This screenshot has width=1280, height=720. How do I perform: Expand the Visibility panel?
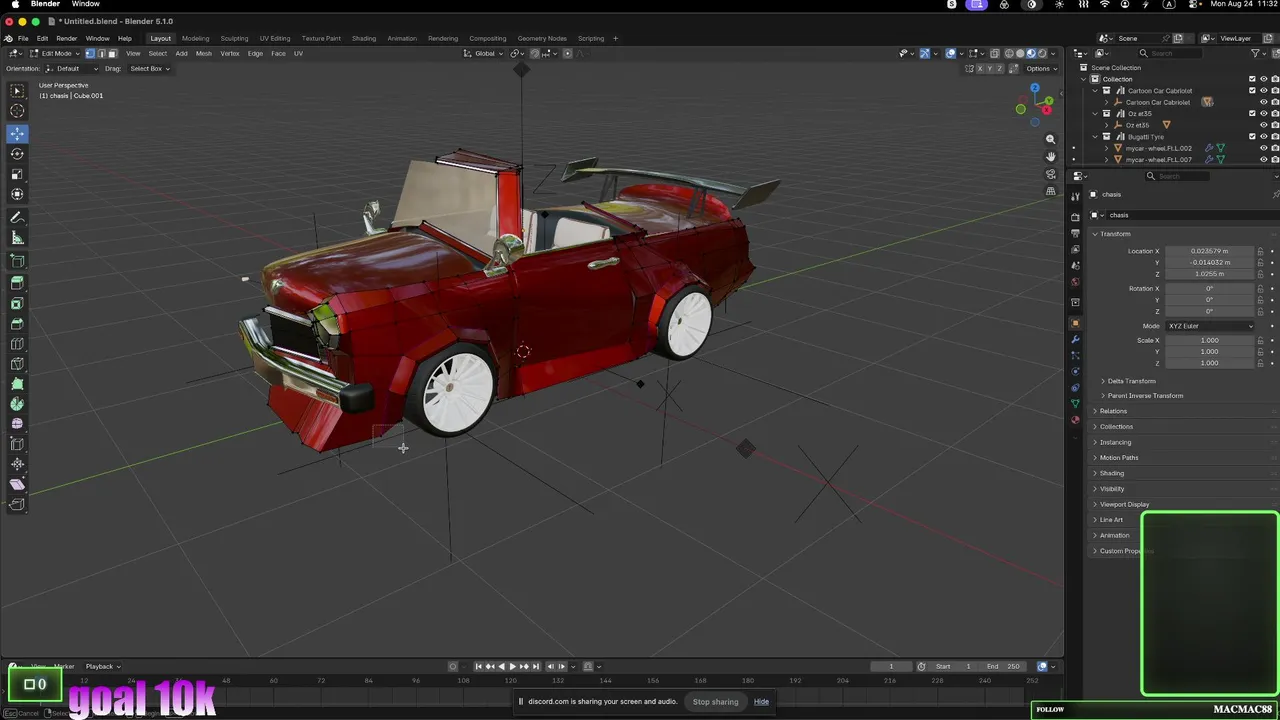(x=1112, y=489)
